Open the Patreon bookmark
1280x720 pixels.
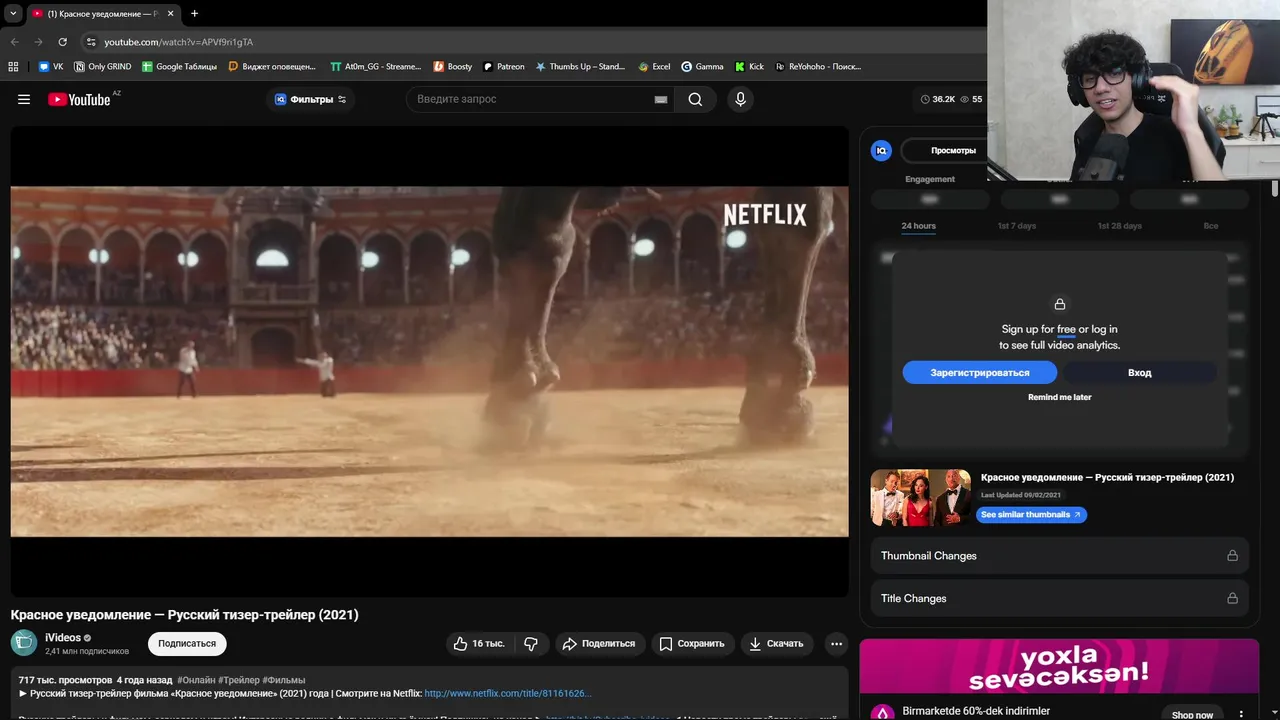click(503, 67)
